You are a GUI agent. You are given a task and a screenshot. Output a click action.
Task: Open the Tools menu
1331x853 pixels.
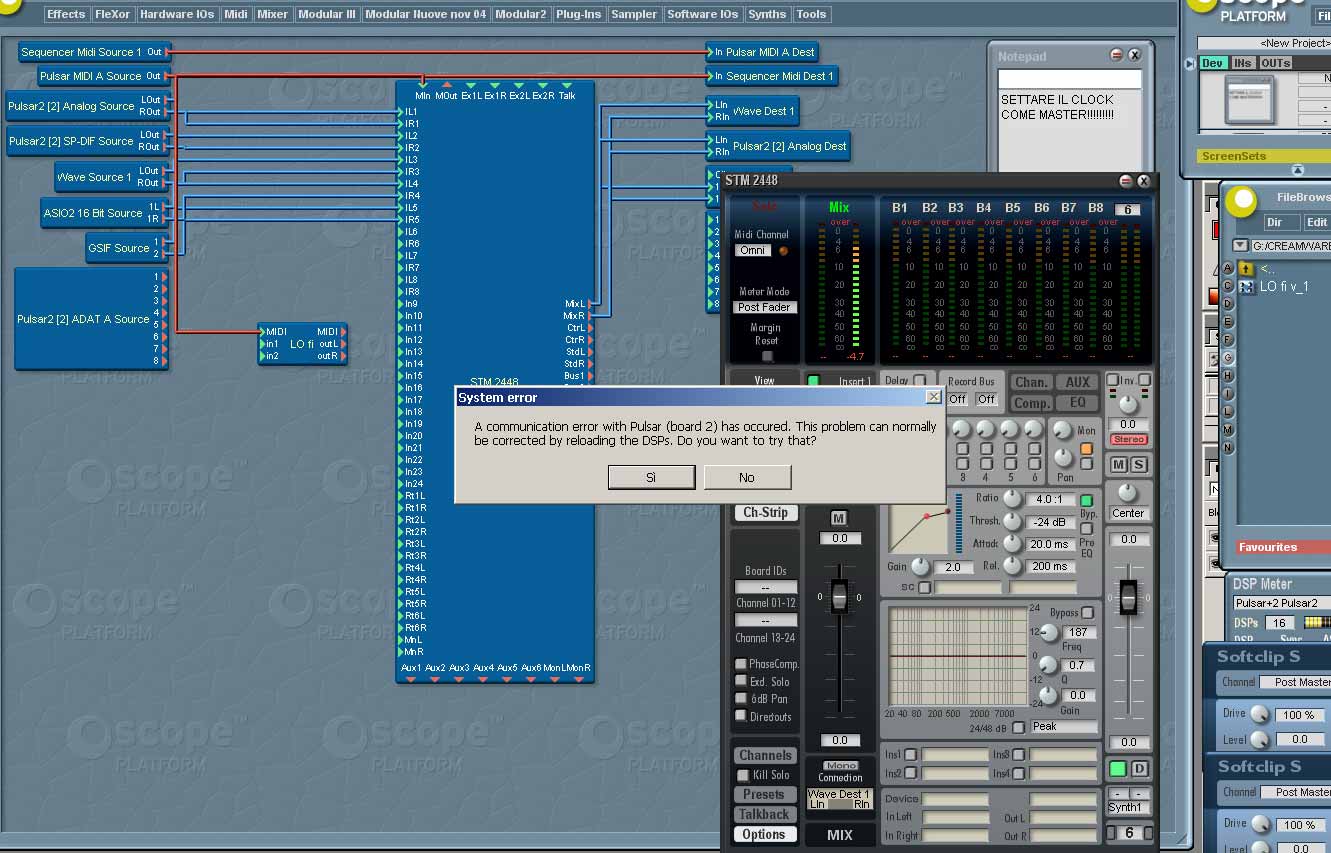[811, 14]
